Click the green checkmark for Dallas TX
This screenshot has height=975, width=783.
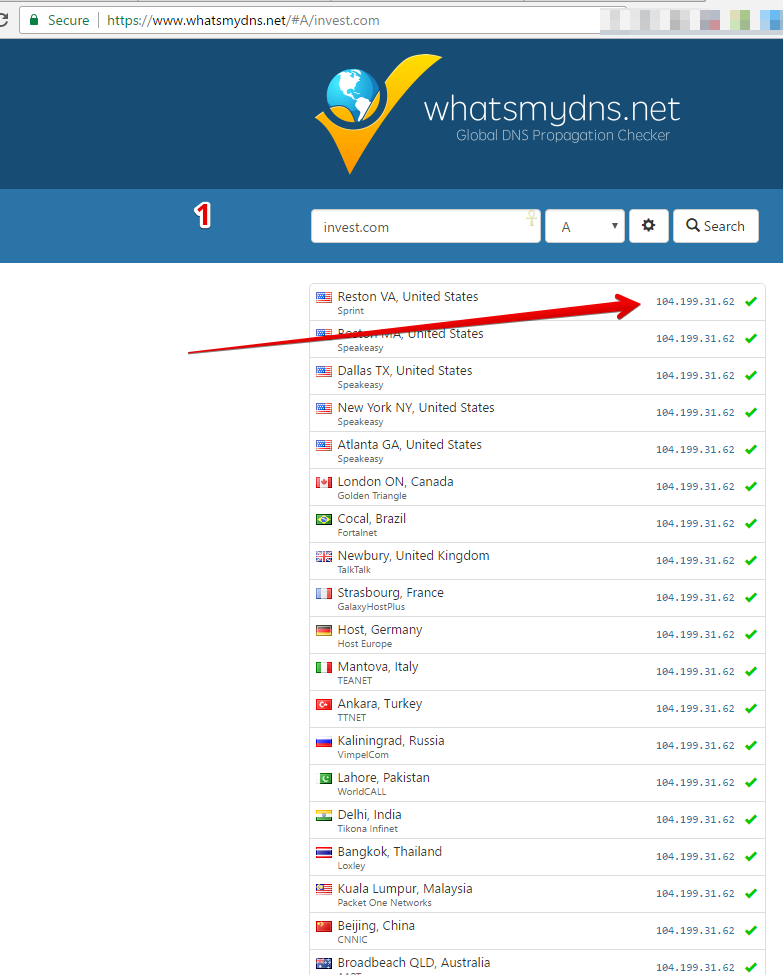751,376
